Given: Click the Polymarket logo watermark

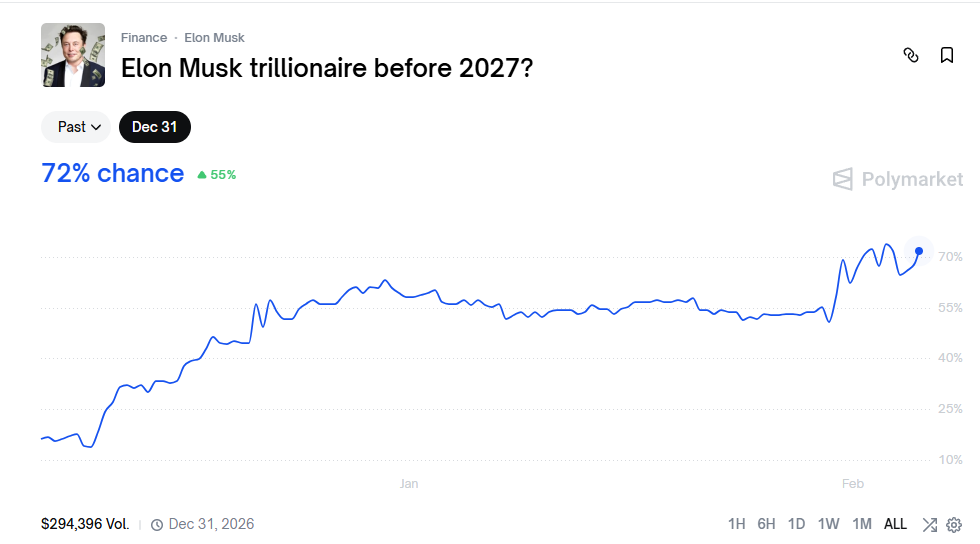Looking at the screenshot, I should (x=898, y=180).
